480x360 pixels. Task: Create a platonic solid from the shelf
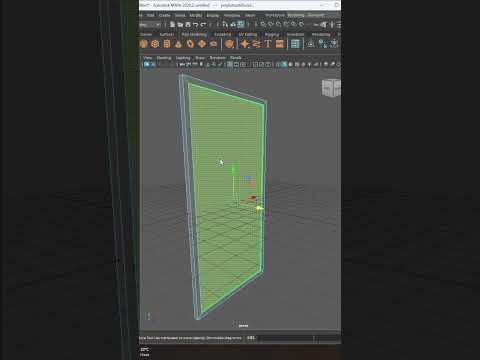229,44
